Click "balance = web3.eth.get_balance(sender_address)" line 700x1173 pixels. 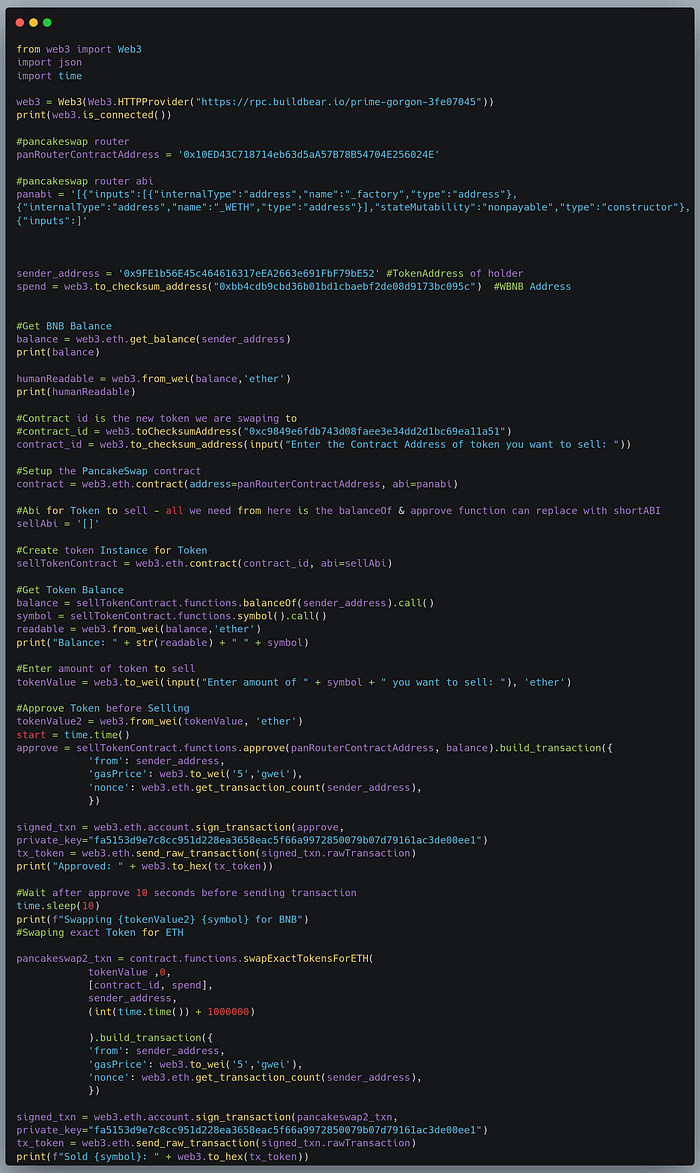(x=154, y=340)
